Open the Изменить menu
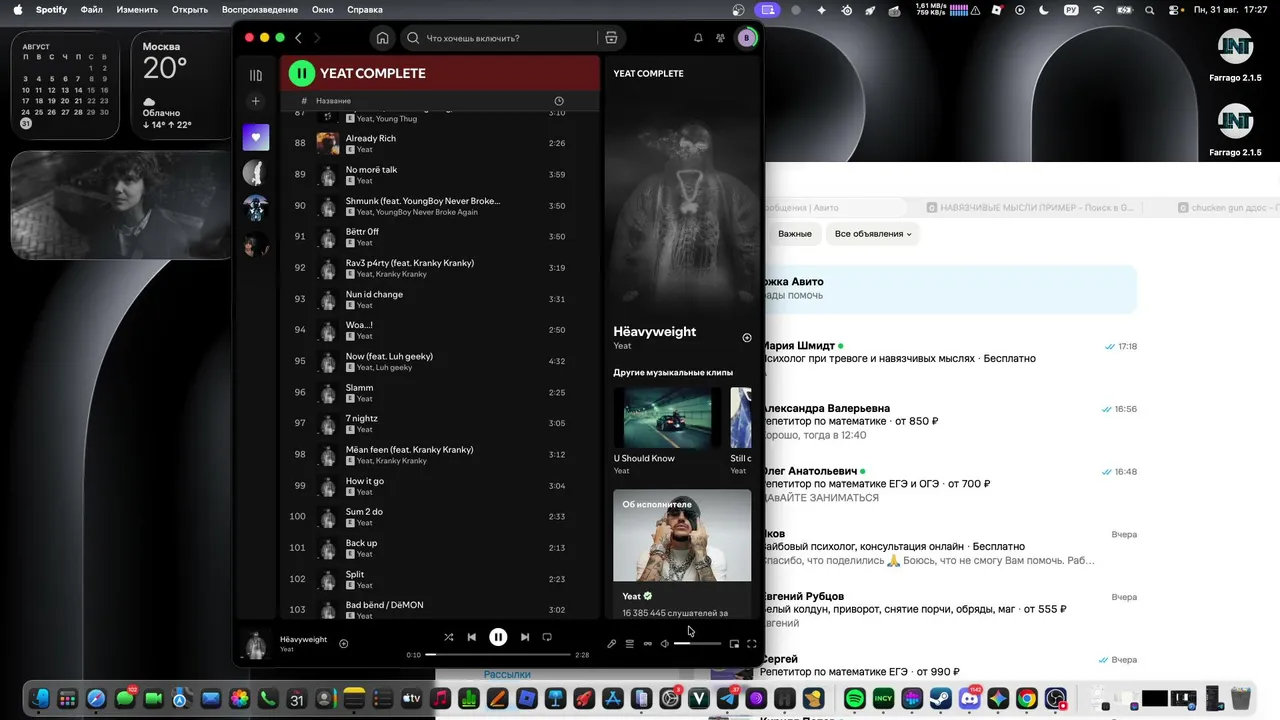 click(x=137, y=10)
